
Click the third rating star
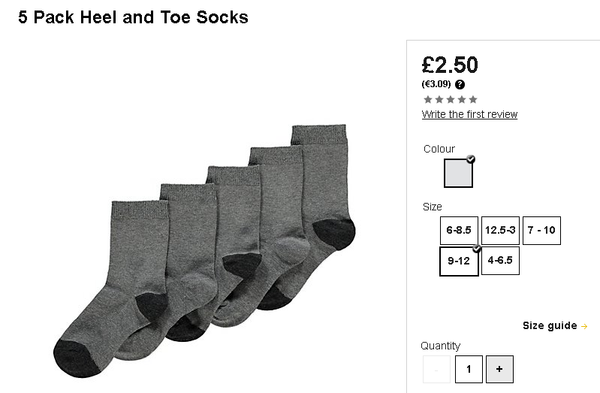pyautogui.click(x=450, y=99)
